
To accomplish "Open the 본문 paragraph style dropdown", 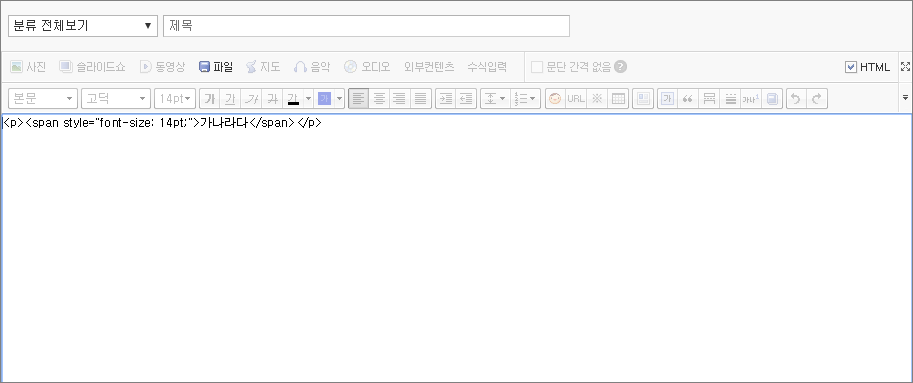I will (43, 99).
